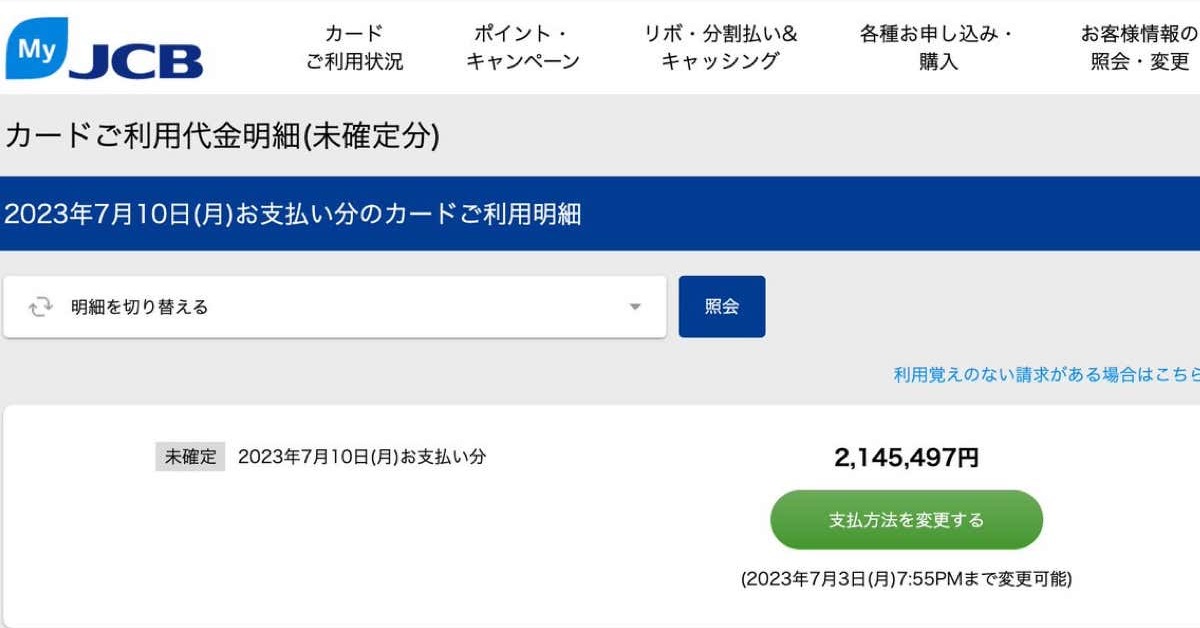The width and height of the screenshot is (1200, 628).
Task: Open the ポイント・キャンペーン menu
Action: 522,47
